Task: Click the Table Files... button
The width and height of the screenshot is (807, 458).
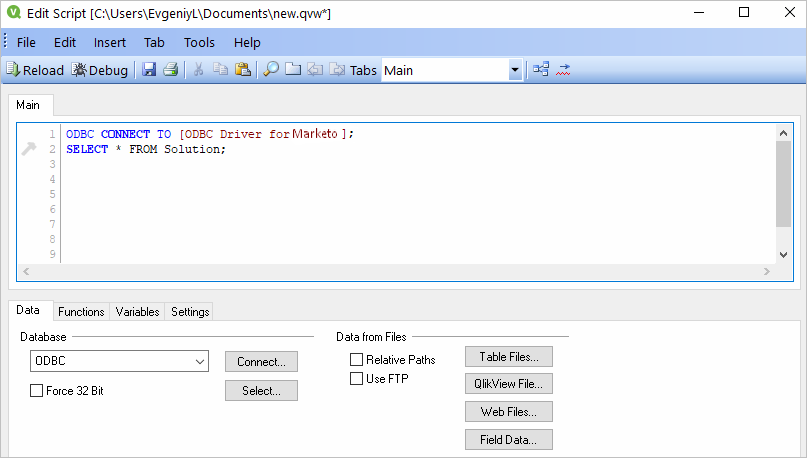Action: (x=509, y=357)
